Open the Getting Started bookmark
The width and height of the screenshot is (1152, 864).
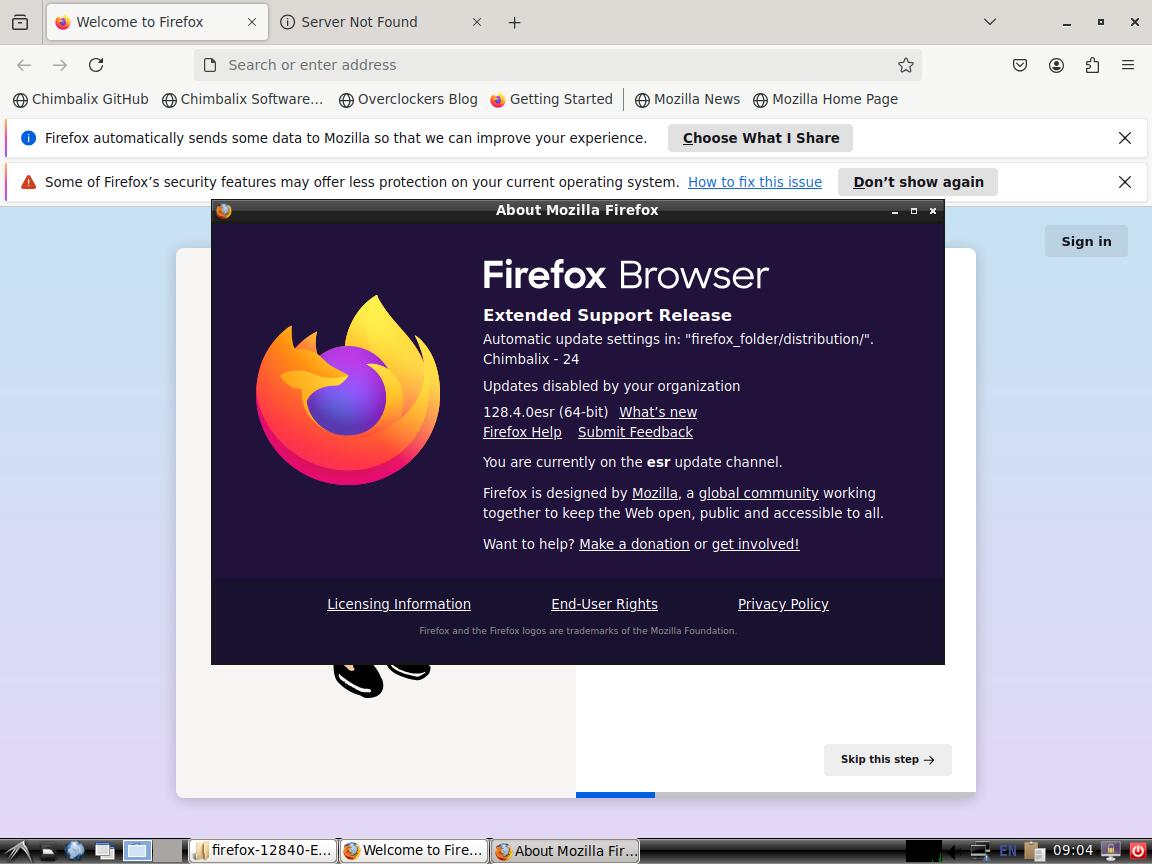click(x=552, y=99)
